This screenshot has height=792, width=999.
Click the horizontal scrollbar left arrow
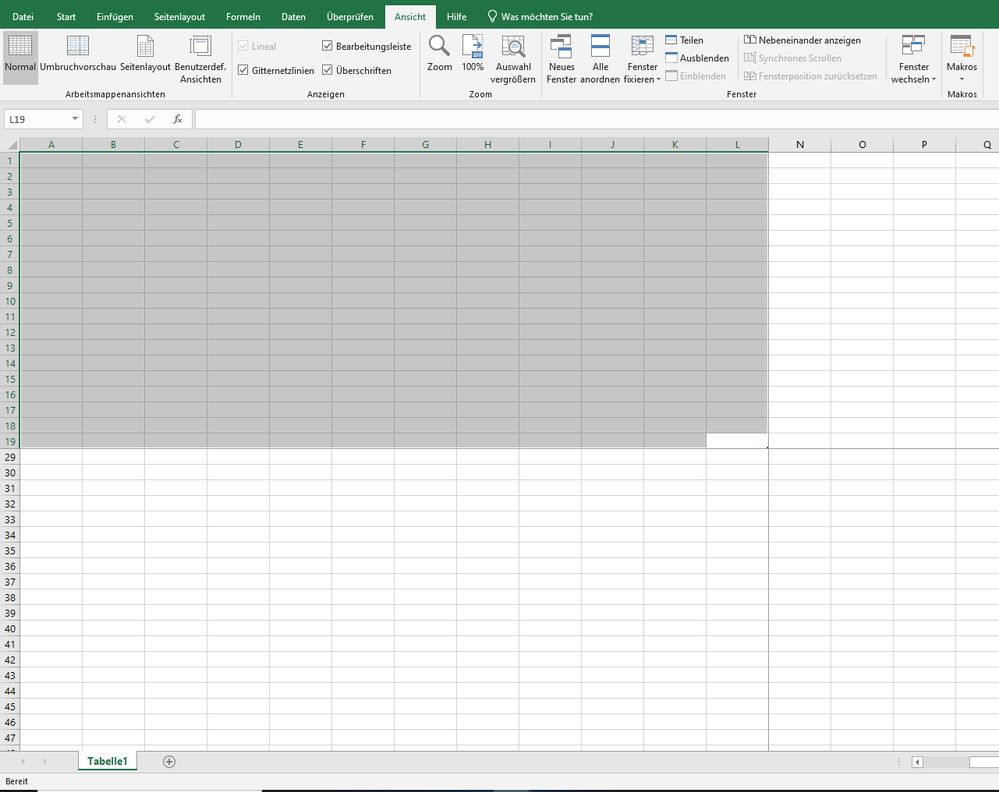pos(917,762)
